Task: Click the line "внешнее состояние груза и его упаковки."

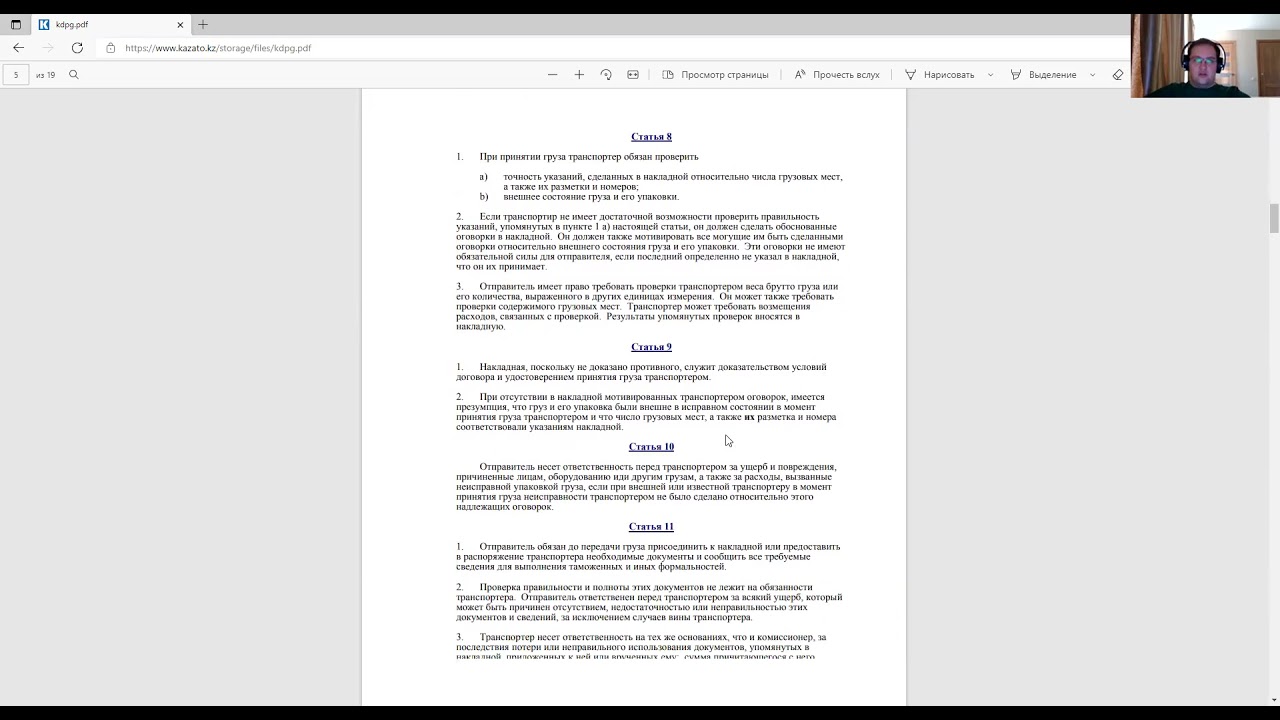Action: pyautogui.click(x=591, y=197)
